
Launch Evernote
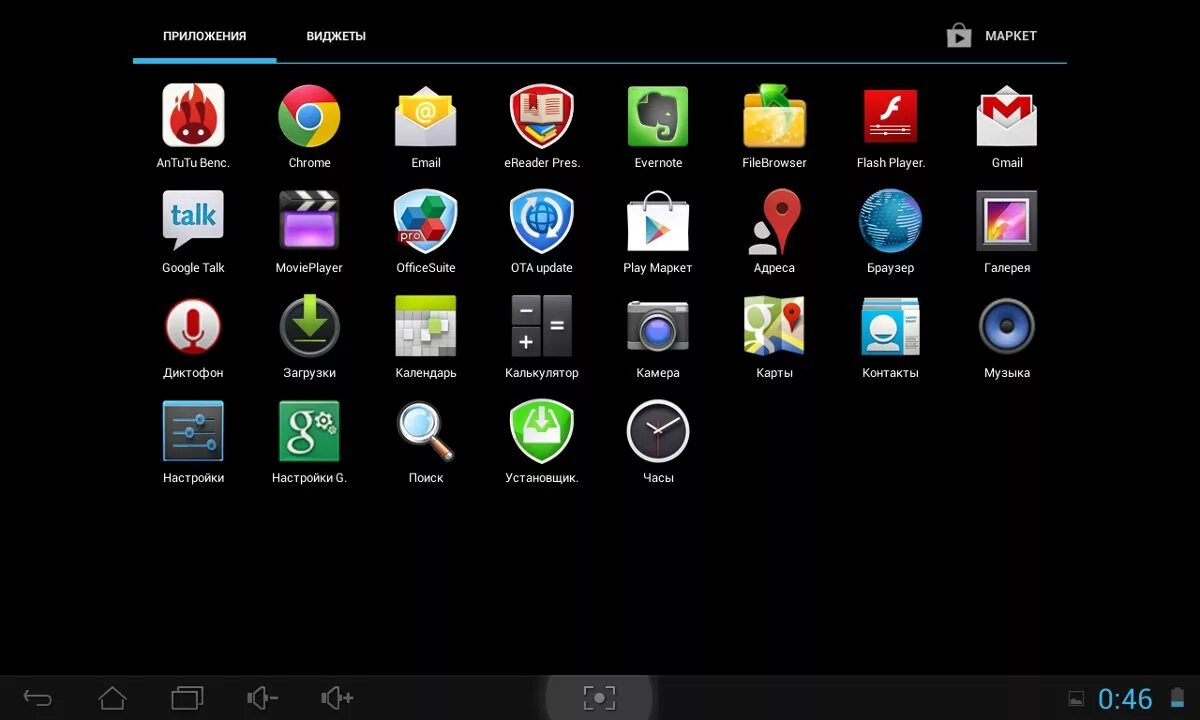click(x=658, y=116)
